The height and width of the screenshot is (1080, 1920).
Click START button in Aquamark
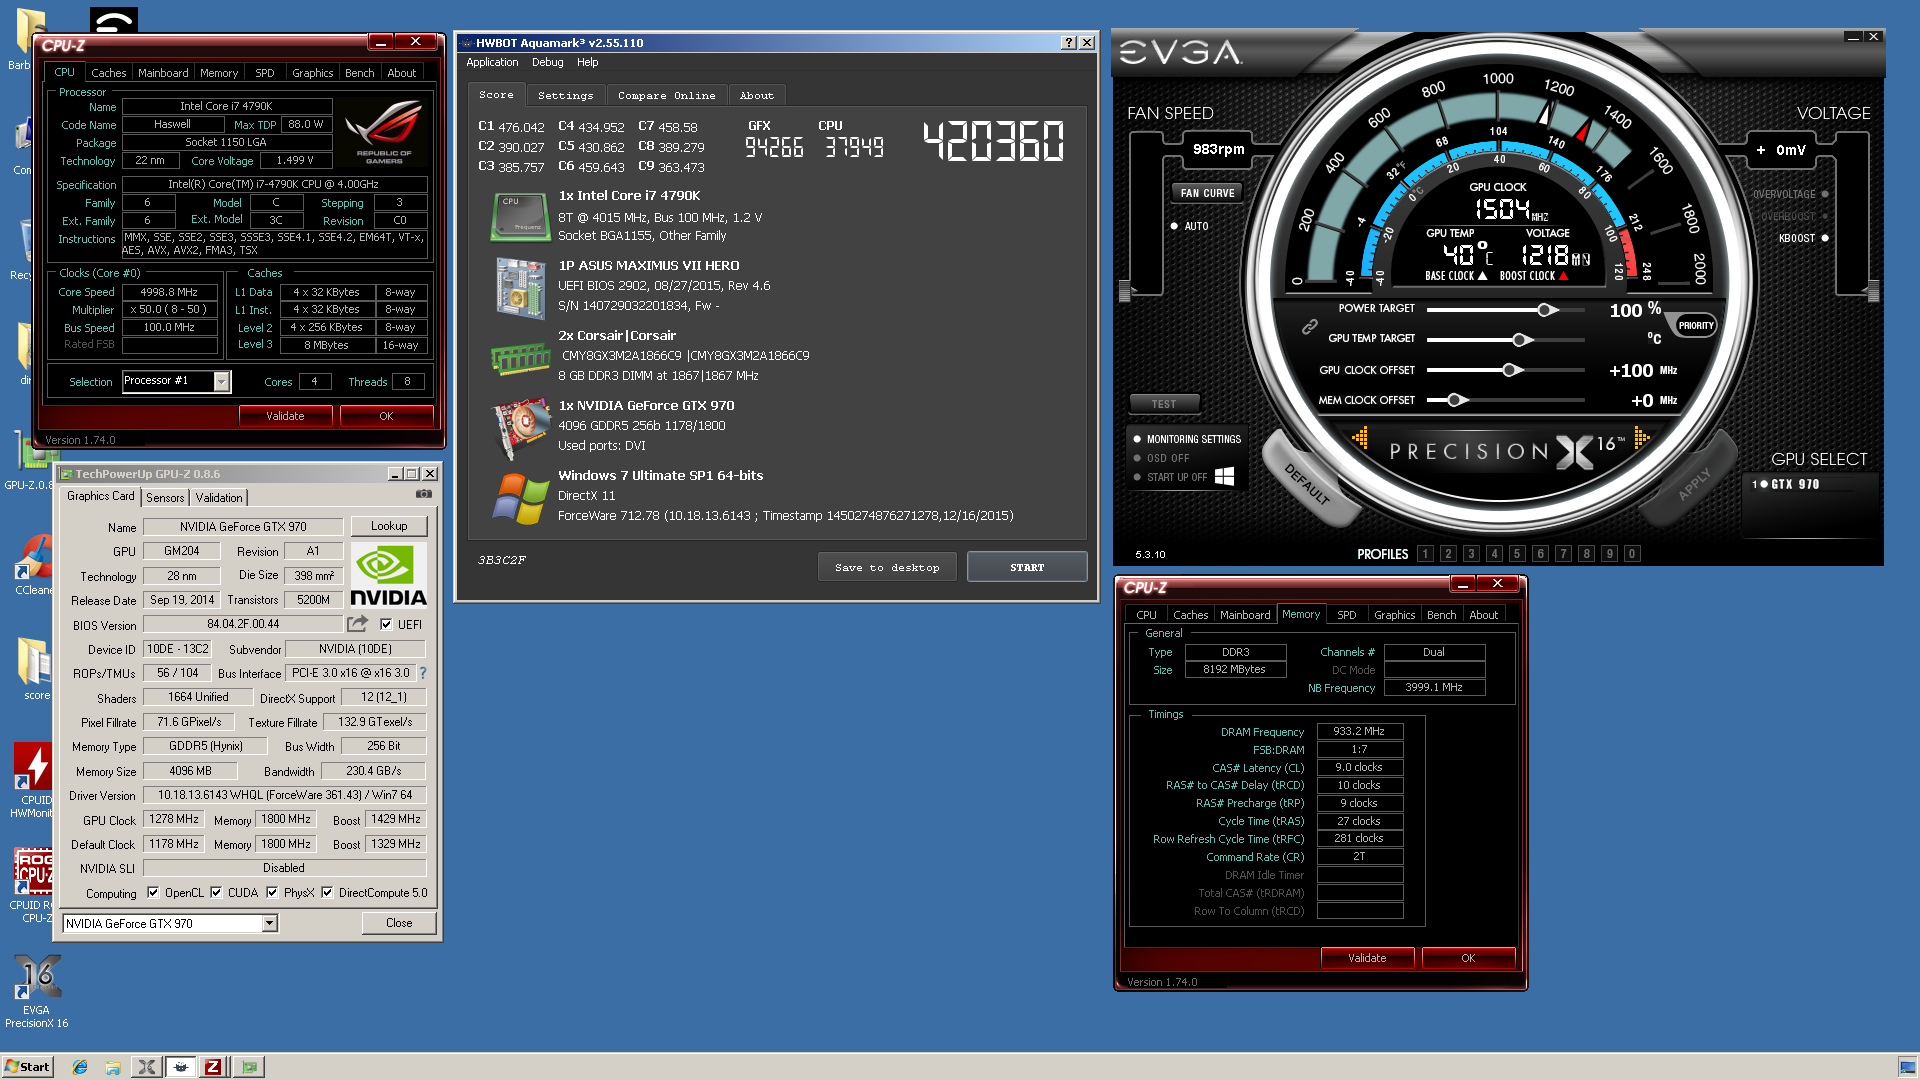(1027, 567)
